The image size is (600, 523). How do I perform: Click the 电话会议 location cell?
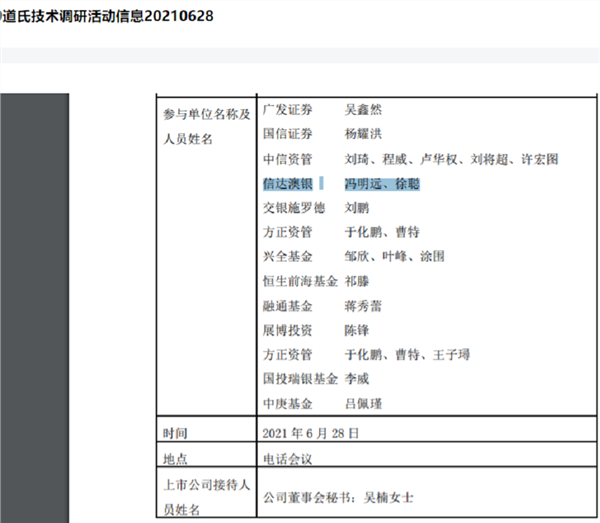tap(427, 454)
